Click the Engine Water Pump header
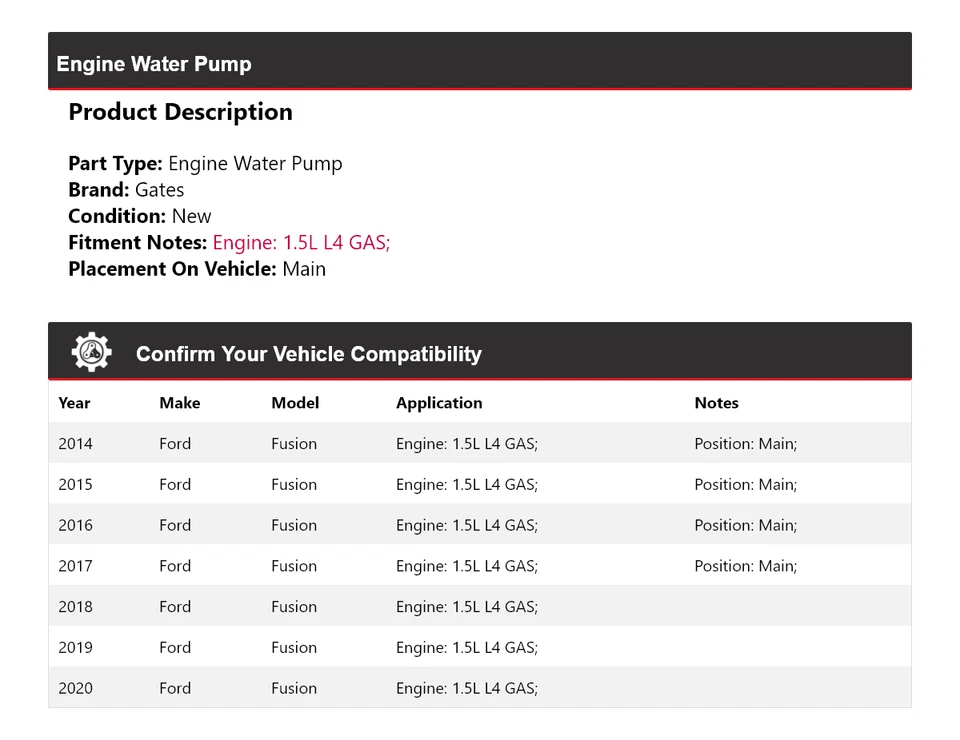The height and width of the screenshot is (740, 960). coord(154,64)
